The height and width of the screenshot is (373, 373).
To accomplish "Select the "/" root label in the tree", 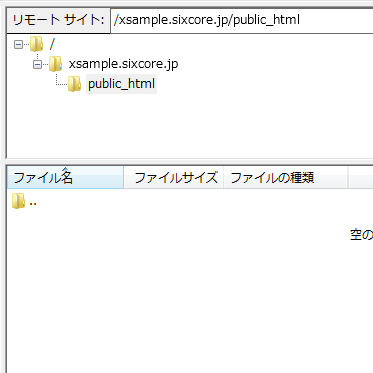I will pos(52,44).
